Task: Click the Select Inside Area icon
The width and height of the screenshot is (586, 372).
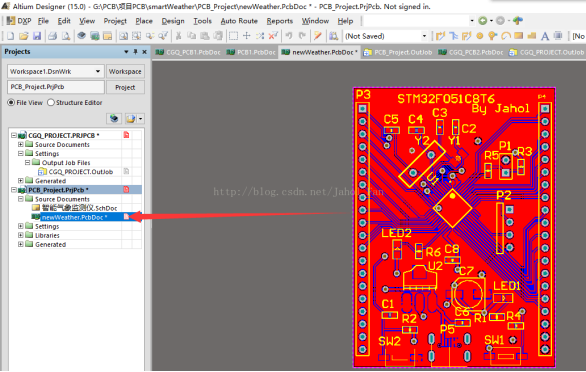Action: [x=233, y=36]
